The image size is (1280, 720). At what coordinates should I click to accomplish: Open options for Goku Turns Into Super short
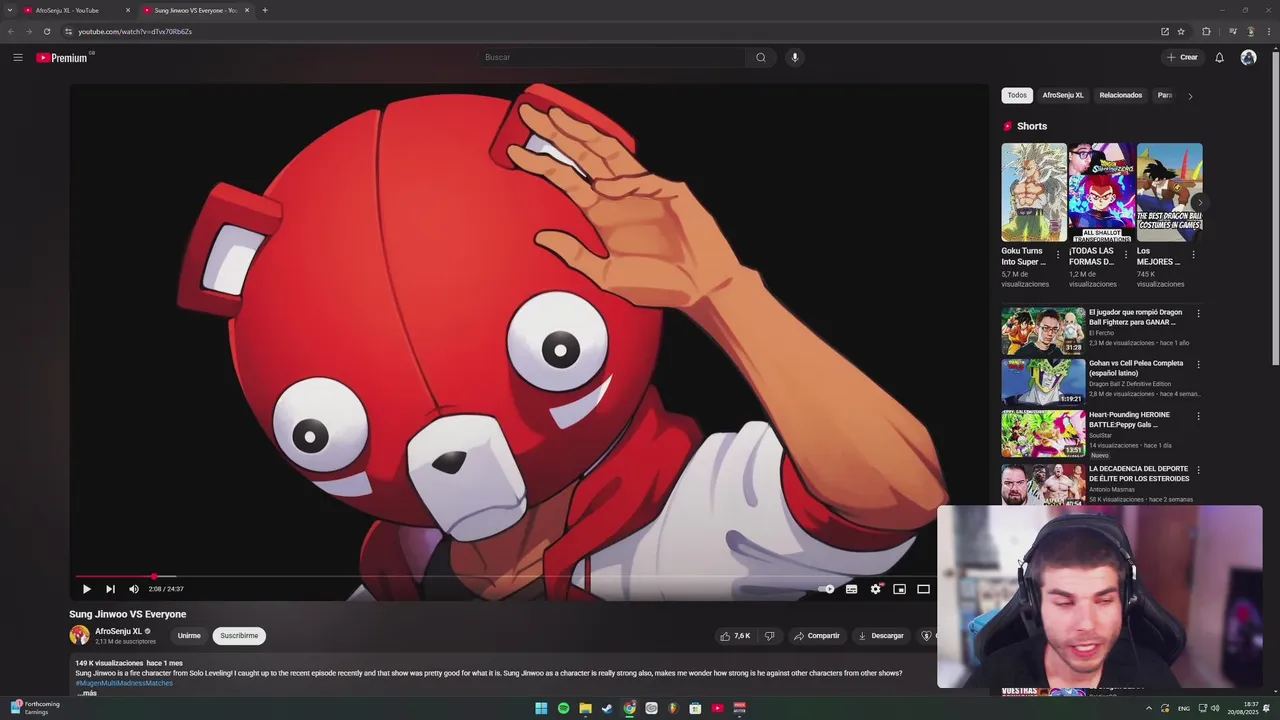point(1058,255)
